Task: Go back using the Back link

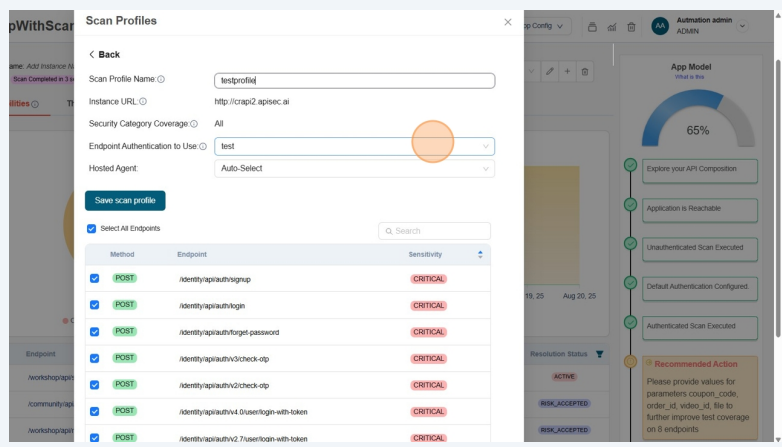Action: pyautogui.click(x=104, y=54)
